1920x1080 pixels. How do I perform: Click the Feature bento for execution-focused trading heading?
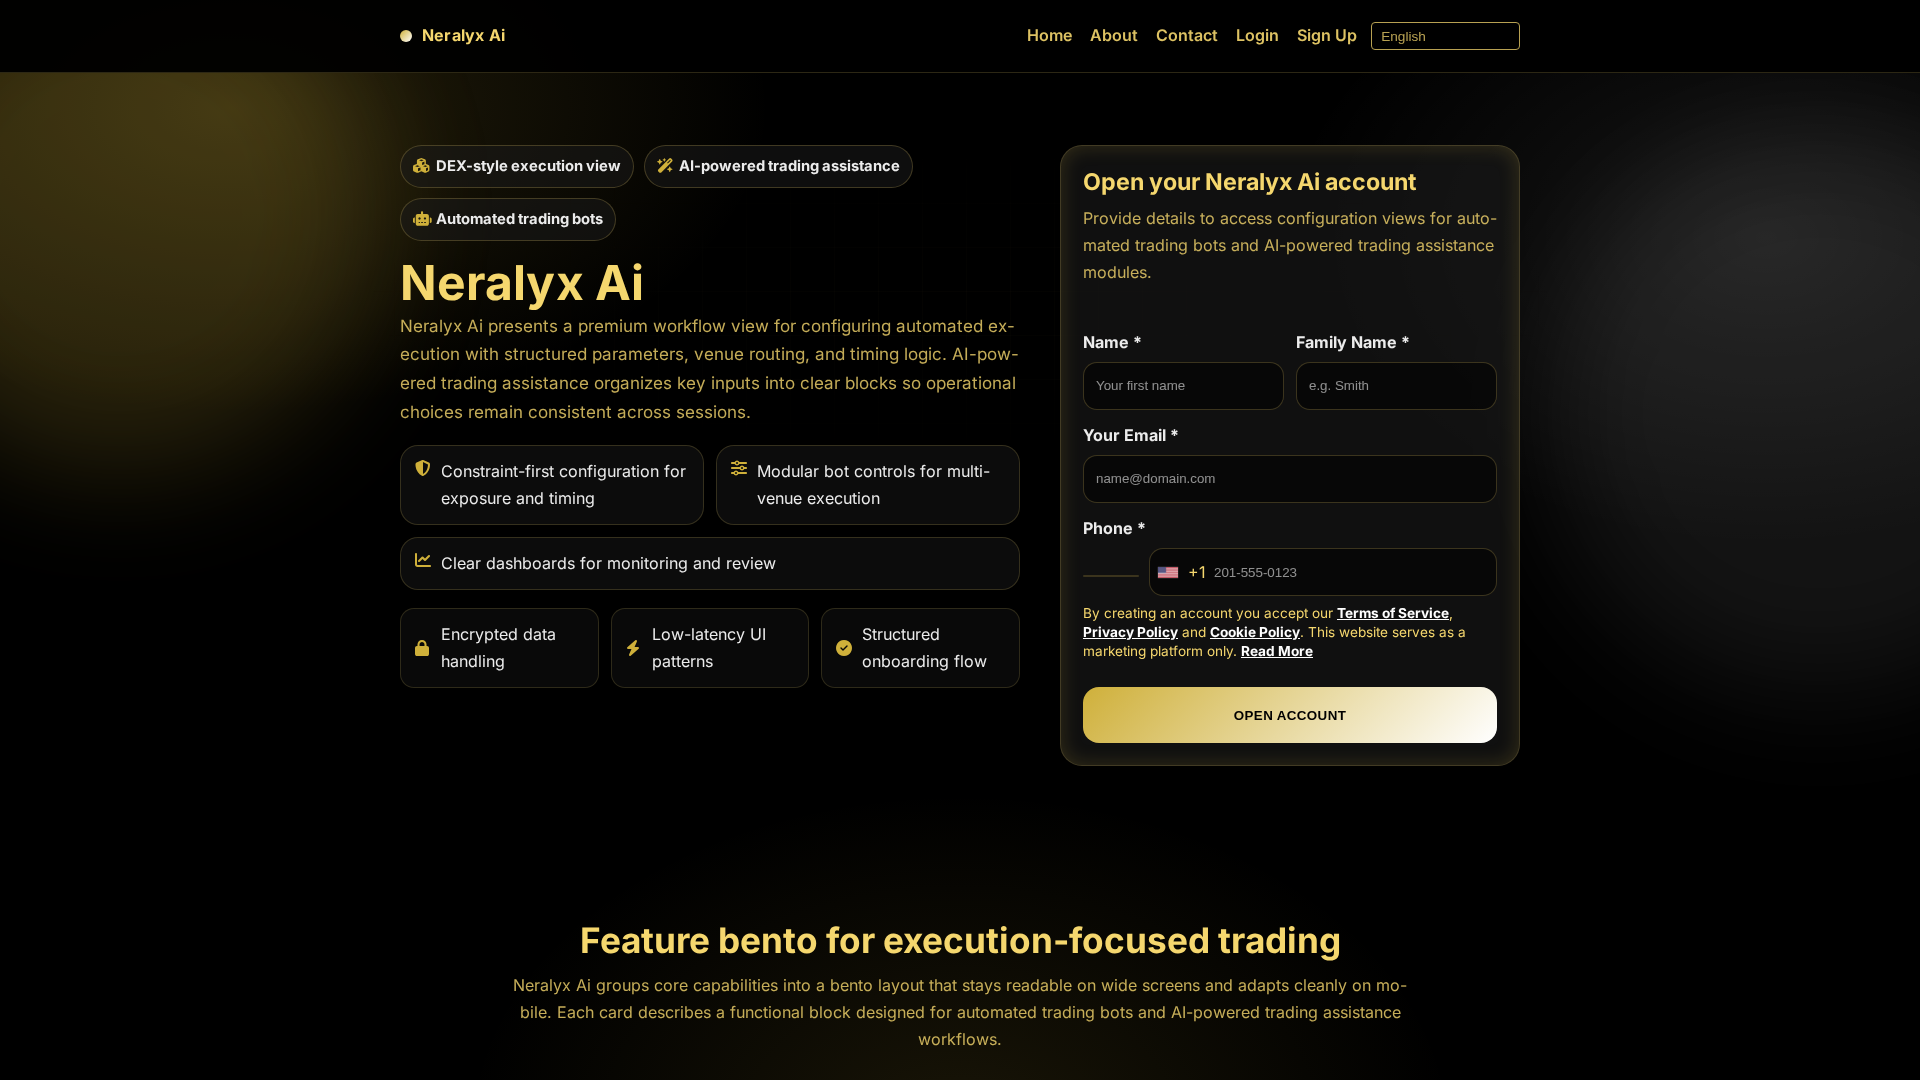960,941
